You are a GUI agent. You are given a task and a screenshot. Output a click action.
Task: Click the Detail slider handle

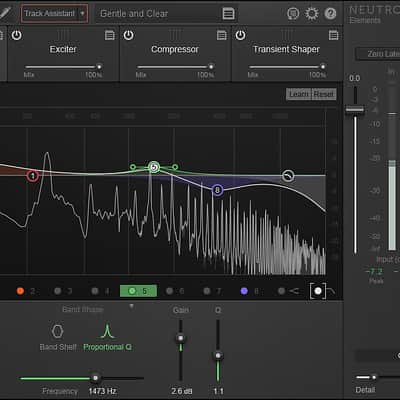coord(374,377)
